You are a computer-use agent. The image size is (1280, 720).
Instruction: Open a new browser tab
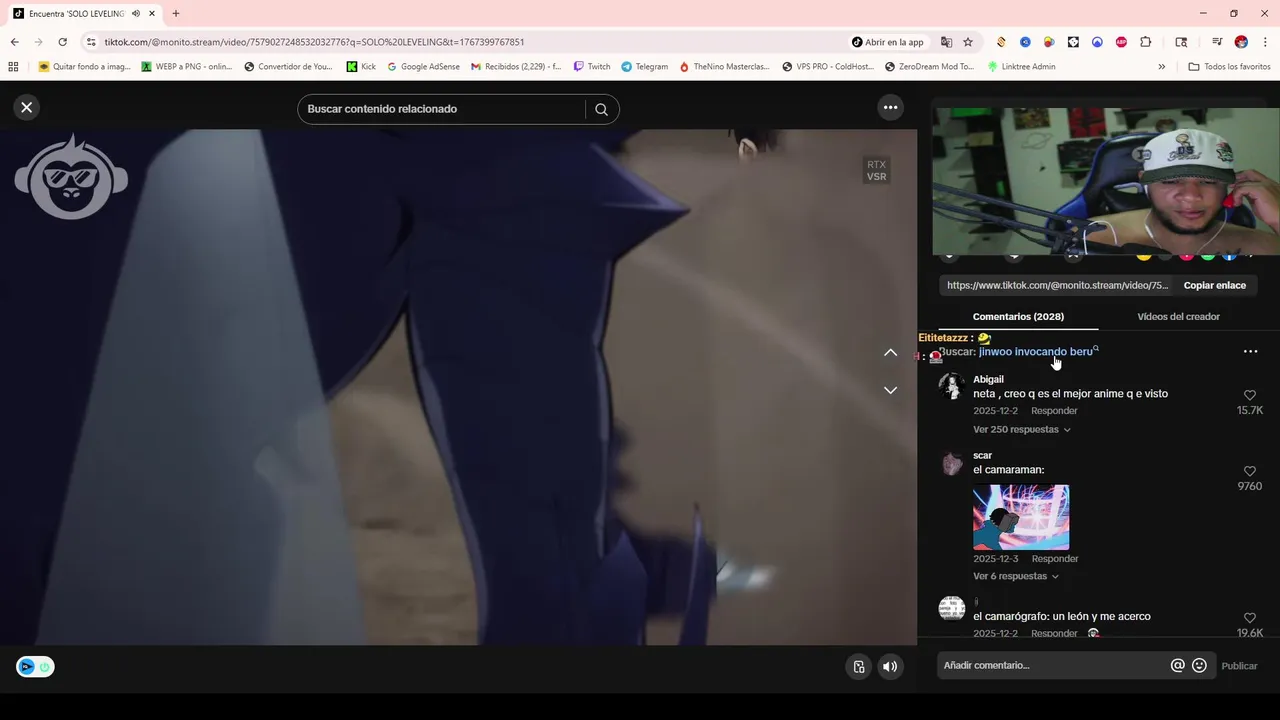pyautogui.click(x=176, y=14)
